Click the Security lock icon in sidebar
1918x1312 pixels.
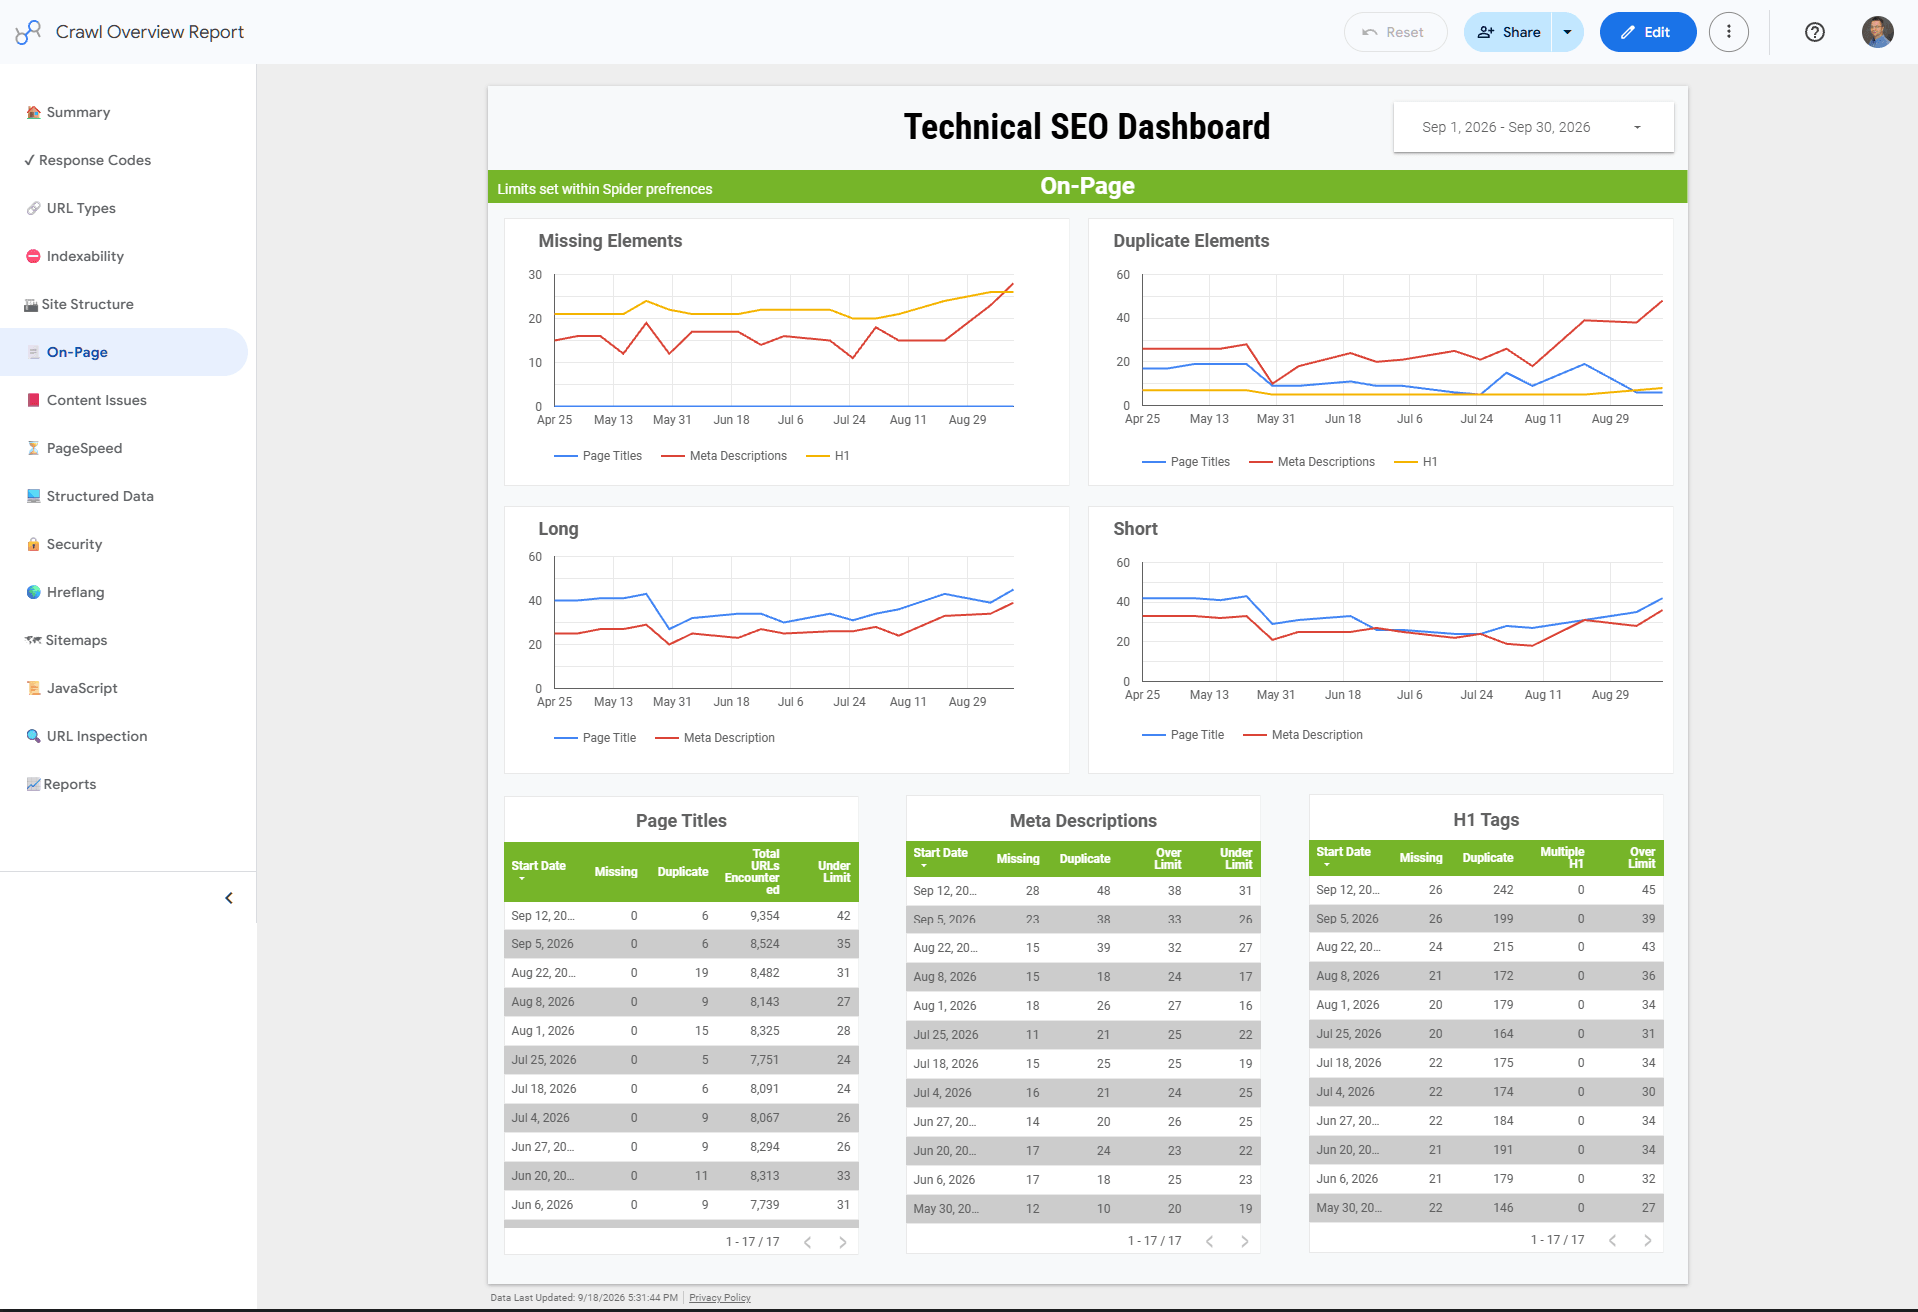tap(33, 544)
